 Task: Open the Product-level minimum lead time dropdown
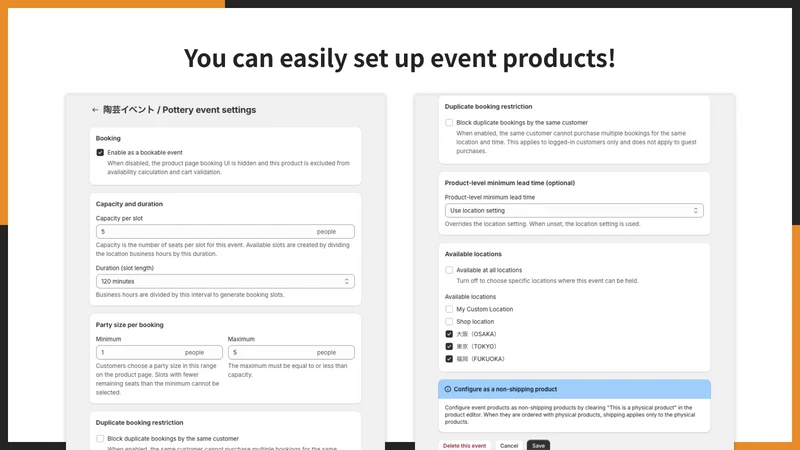pos(574,211)
